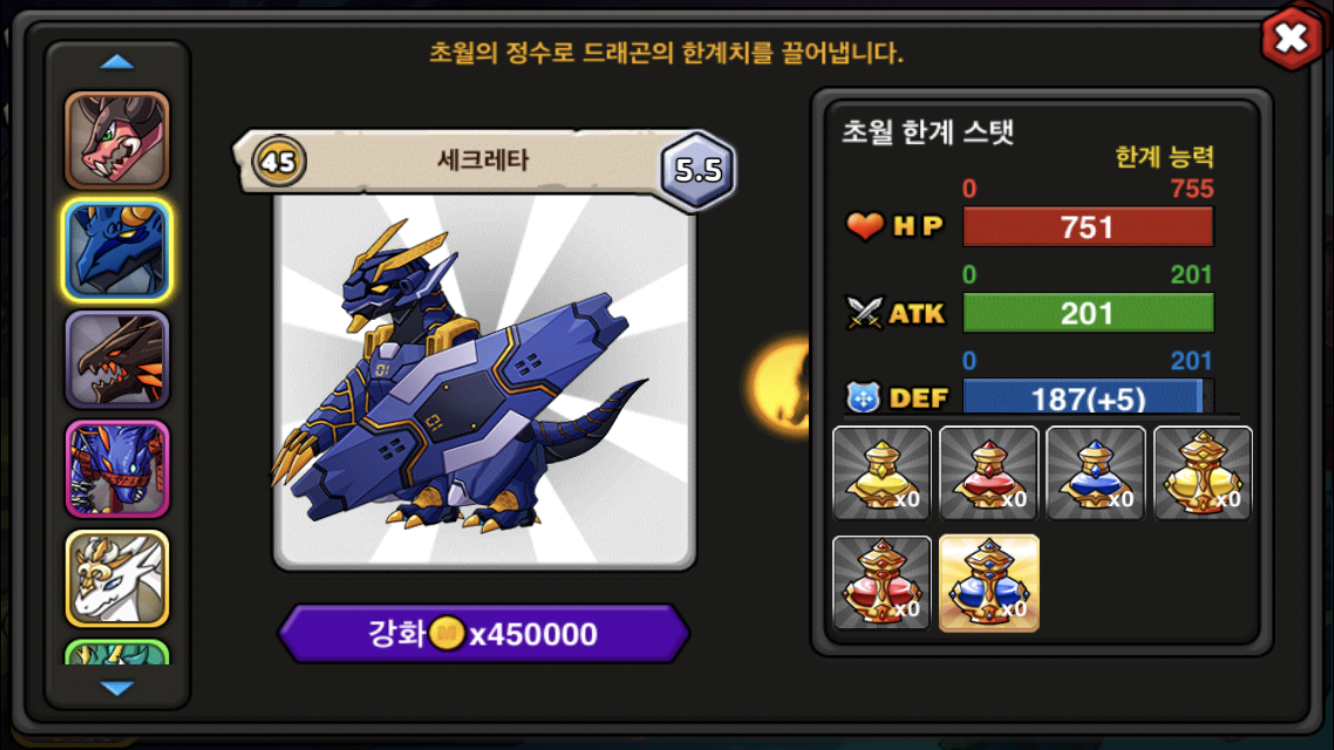Select the first small yellow essence potion
This screenshot has width=1334, height=750.
(882, 473)
